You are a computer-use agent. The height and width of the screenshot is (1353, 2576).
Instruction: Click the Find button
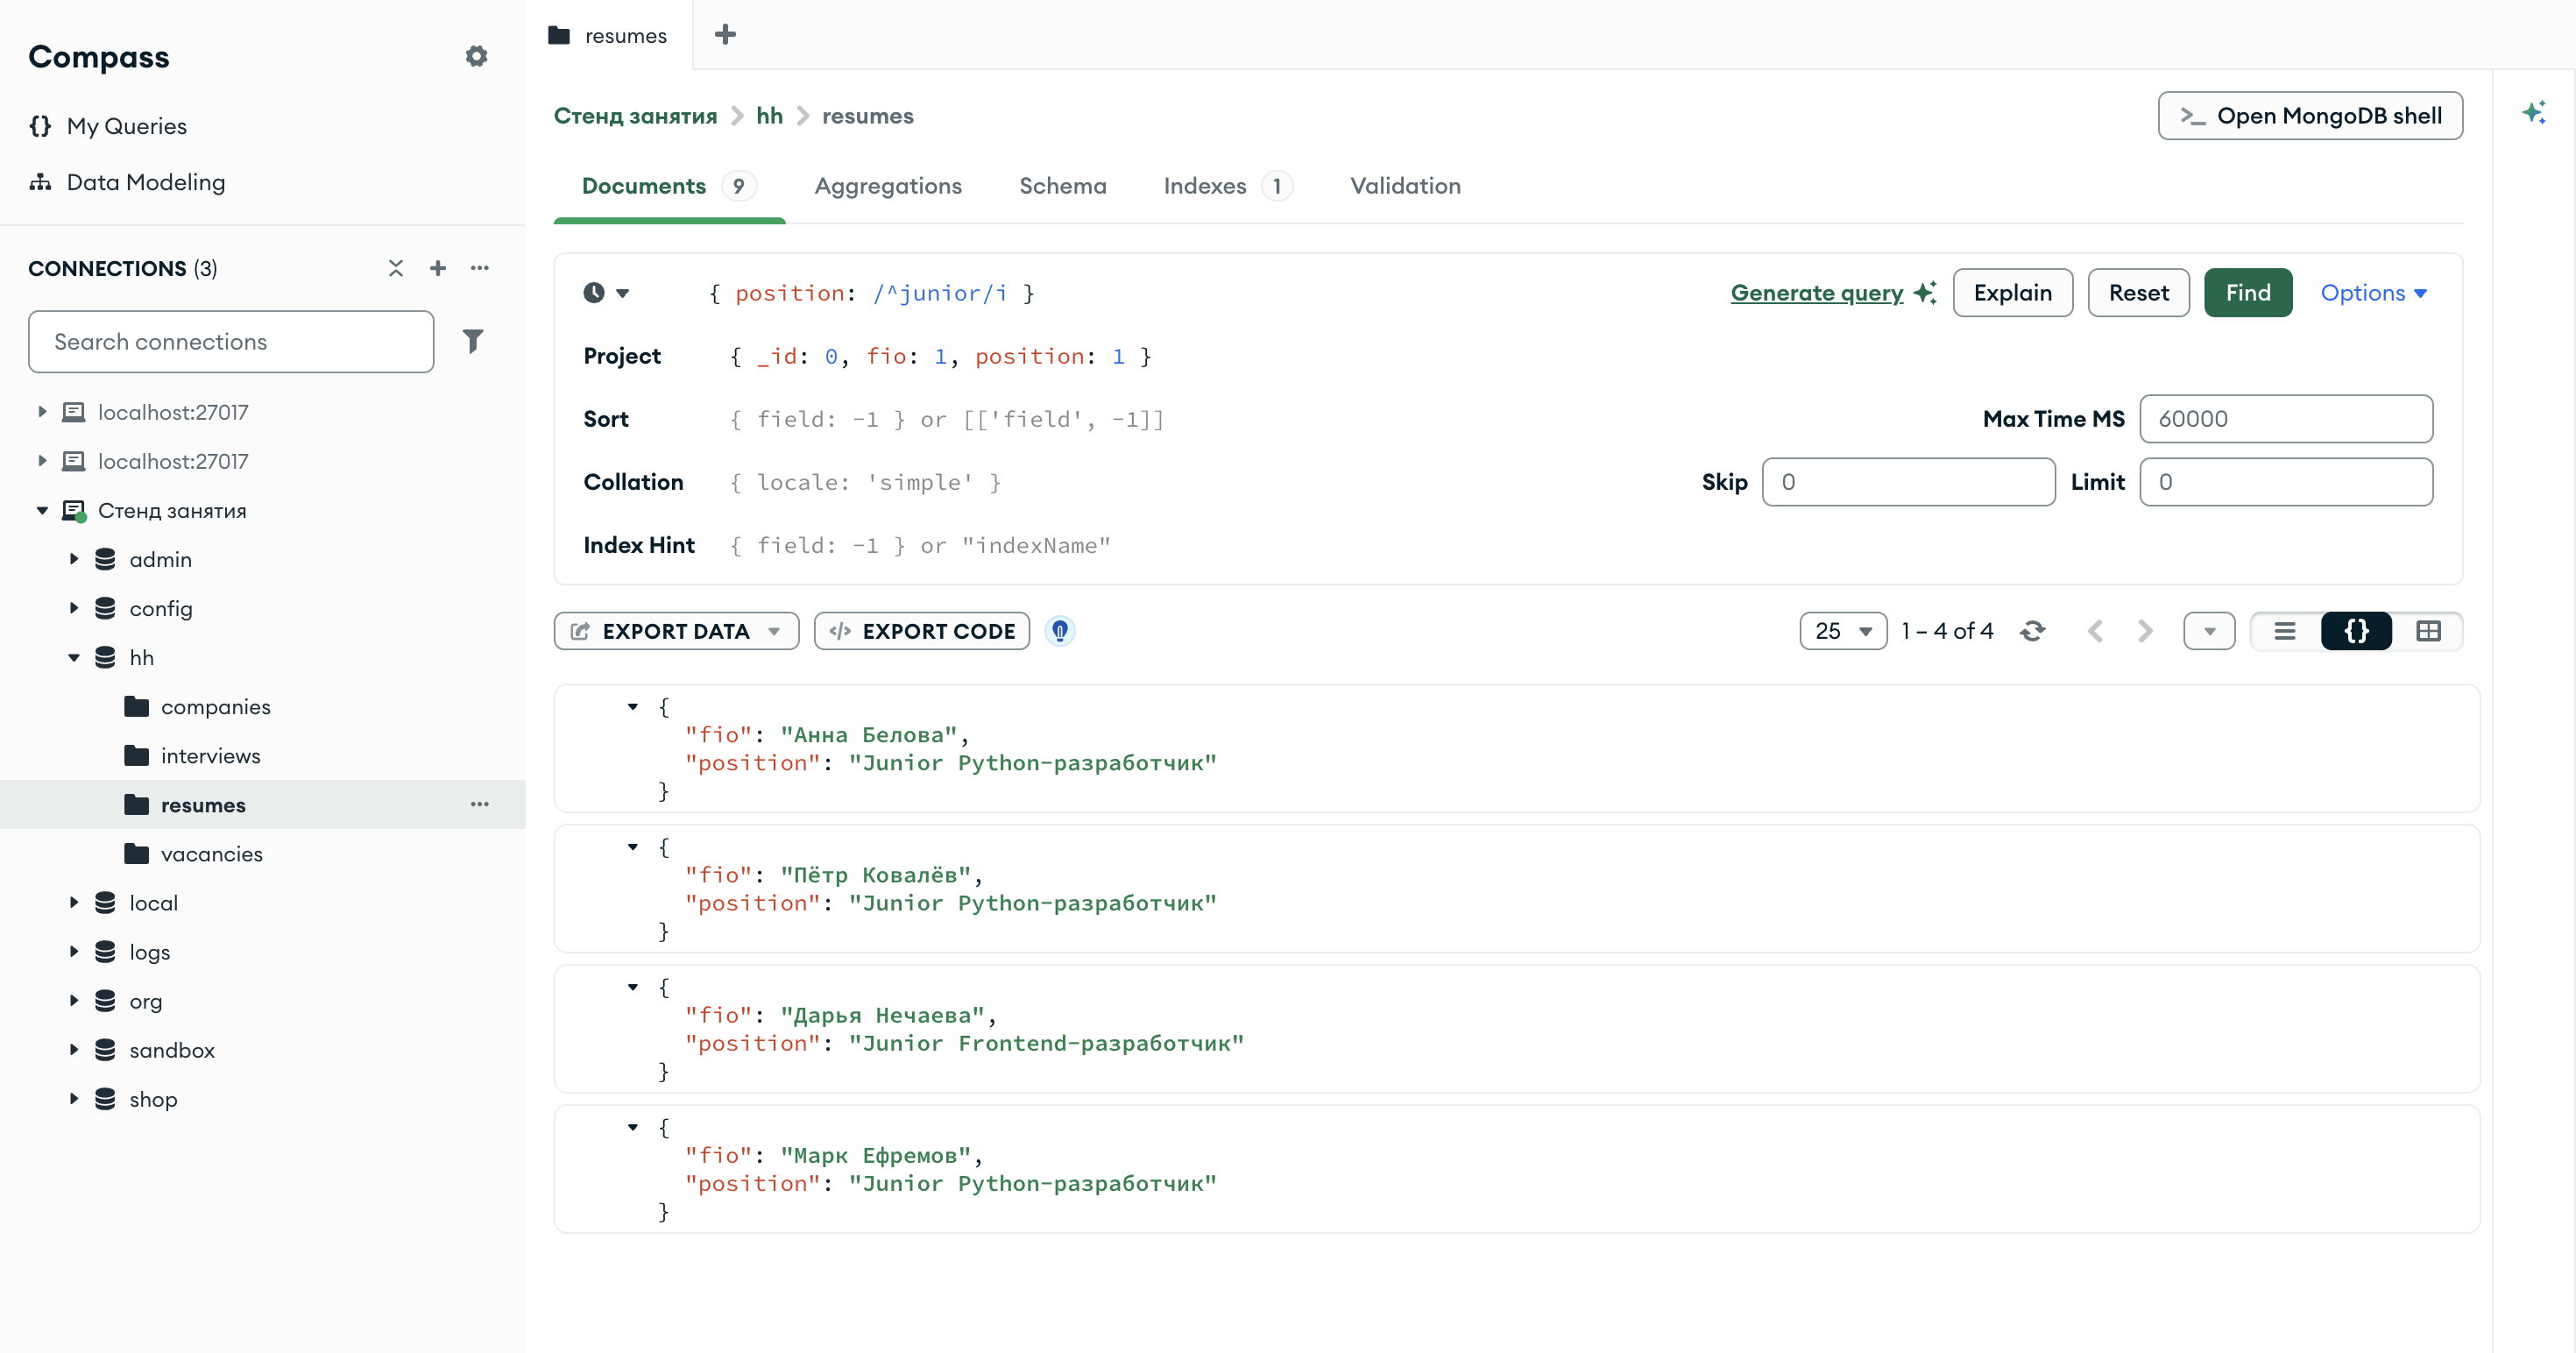pyautogui.click(x=2248, y=293)
